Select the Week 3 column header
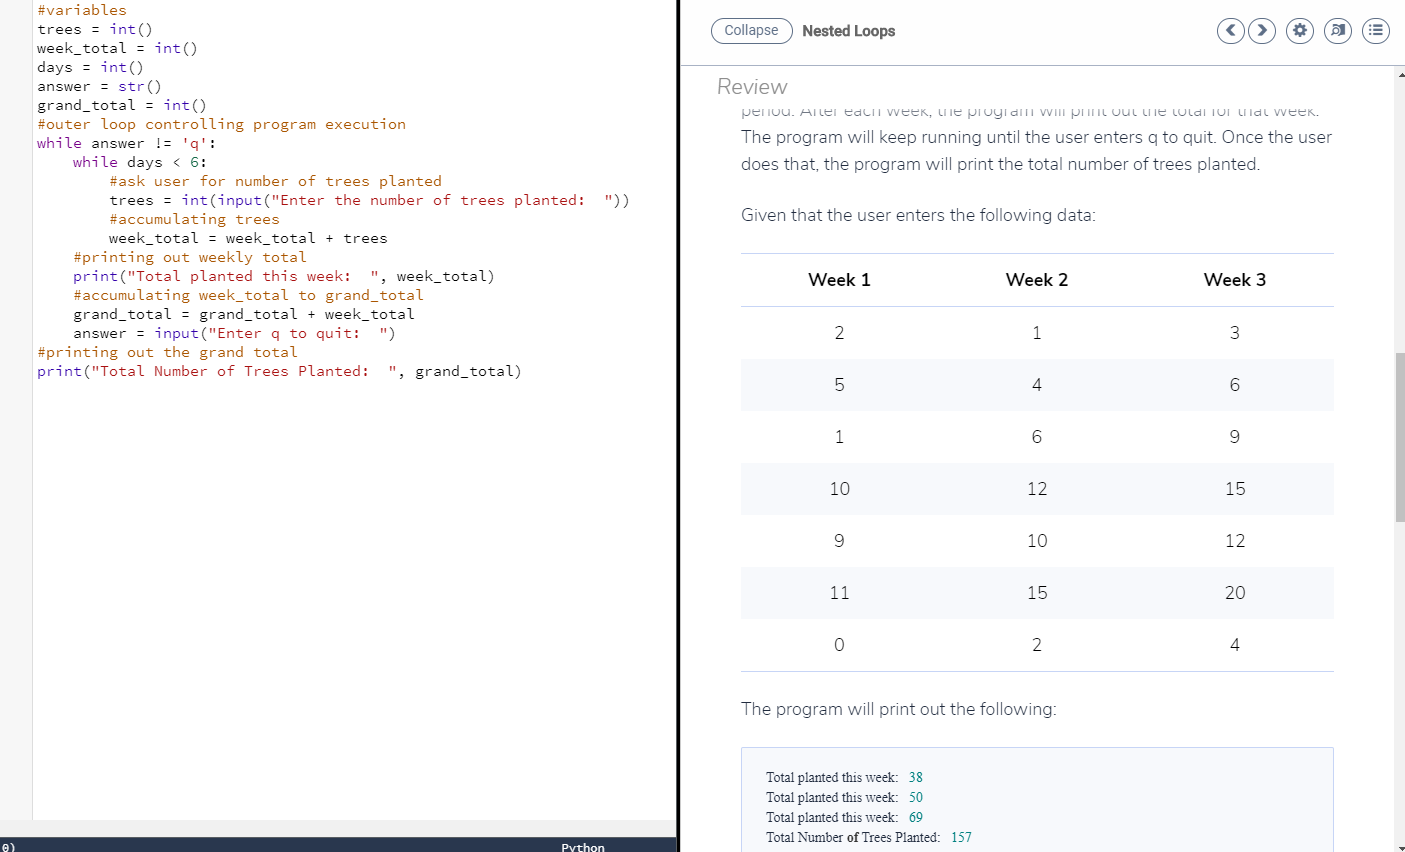This screenshot has width=1405, height=852. (1234, 280)
